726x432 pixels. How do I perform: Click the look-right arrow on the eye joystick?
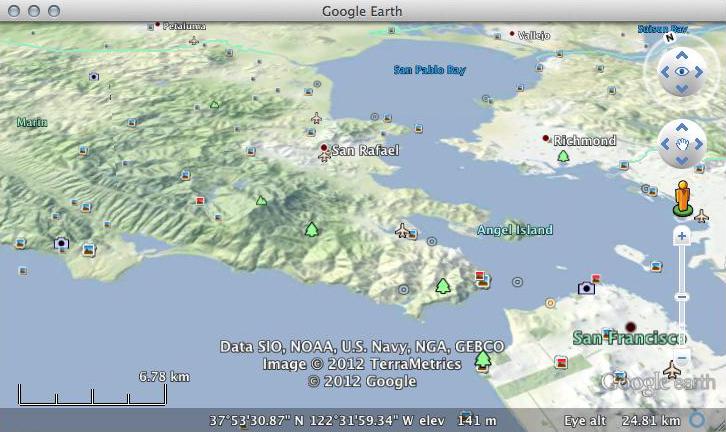pos(698,72)
